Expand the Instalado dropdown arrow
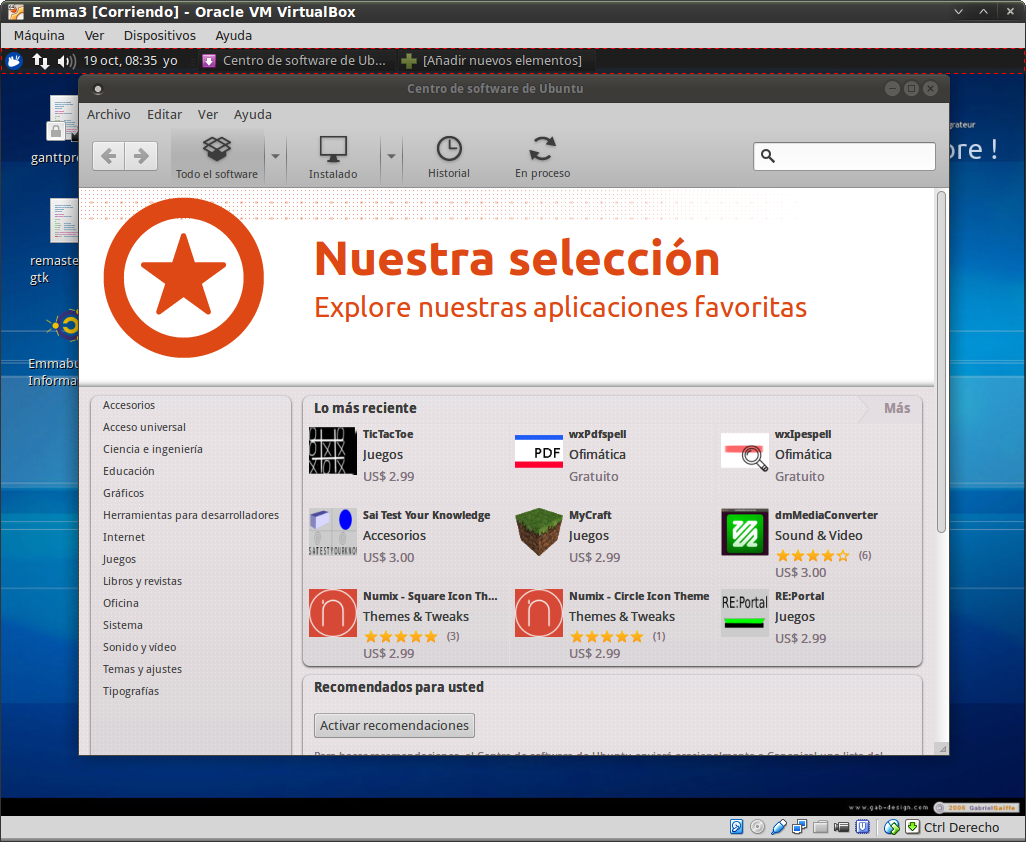The width and height of the screenshot is (1026, 842). tap(391, 156)
